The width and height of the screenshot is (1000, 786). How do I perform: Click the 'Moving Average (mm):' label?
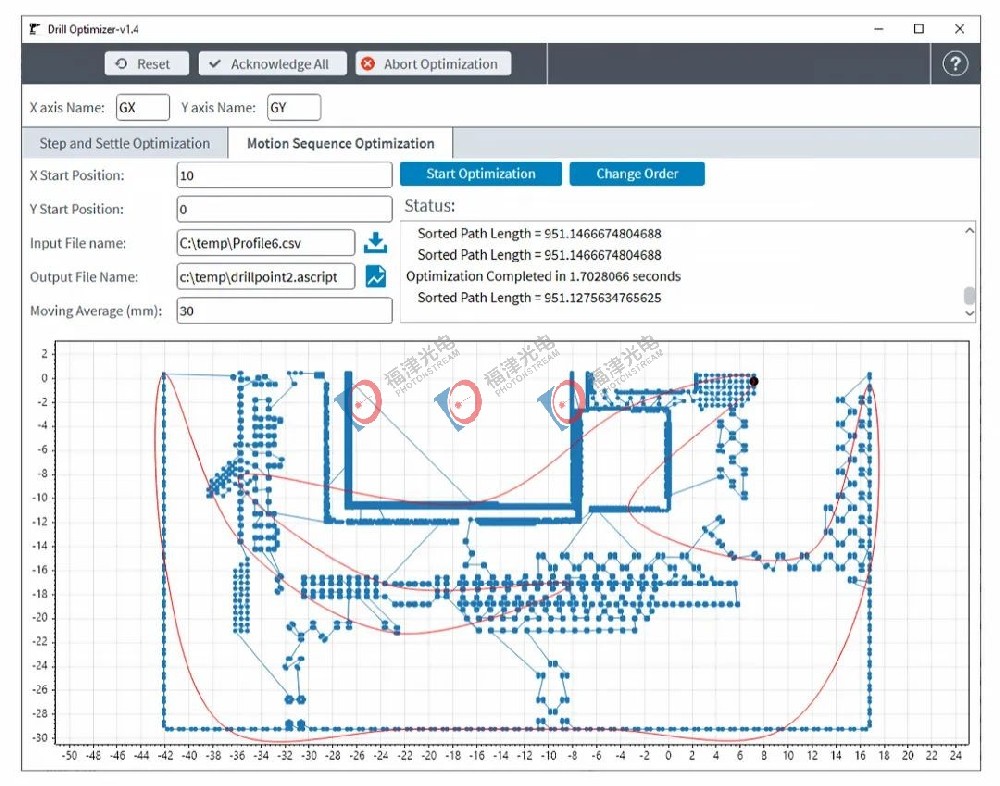pos(96,311)
